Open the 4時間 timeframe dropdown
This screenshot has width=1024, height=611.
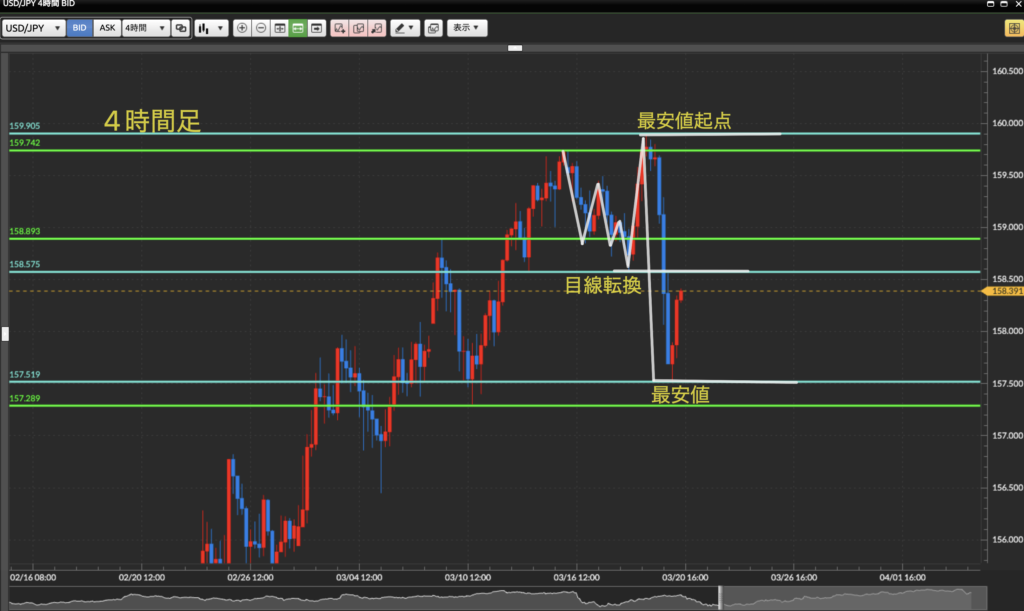(144, 28)
